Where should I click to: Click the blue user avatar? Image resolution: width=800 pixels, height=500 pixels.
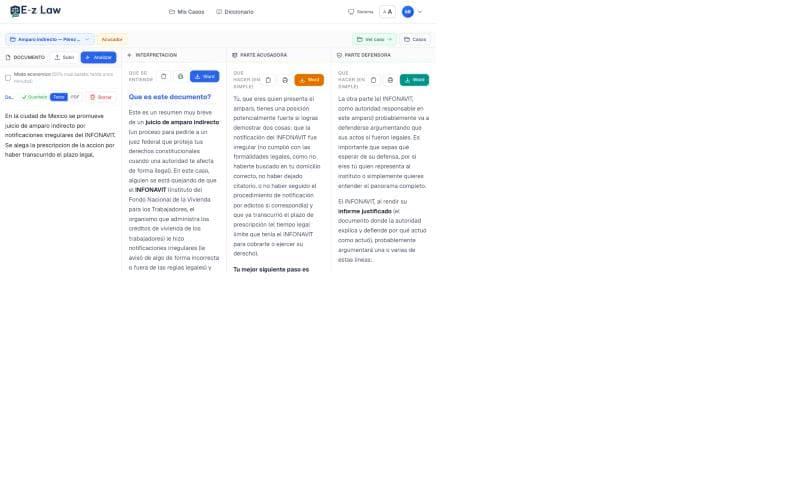pyautogui.click(x=408, y=12)
